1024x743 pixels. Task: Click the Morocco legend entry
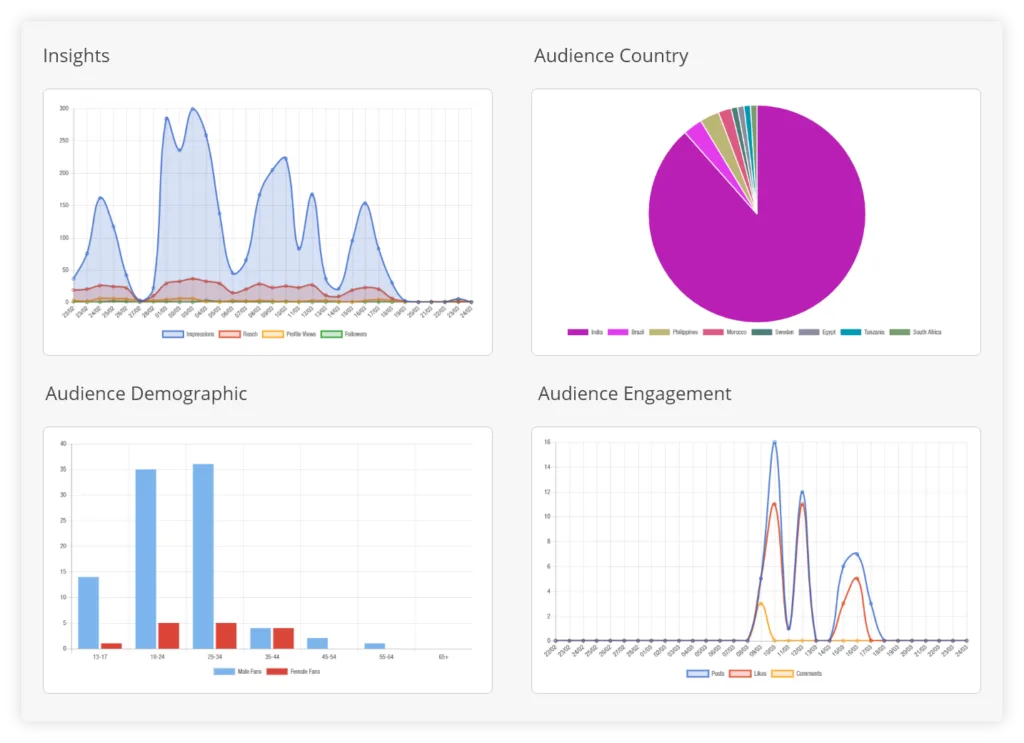pyautogui.click(x=725, y=332)
